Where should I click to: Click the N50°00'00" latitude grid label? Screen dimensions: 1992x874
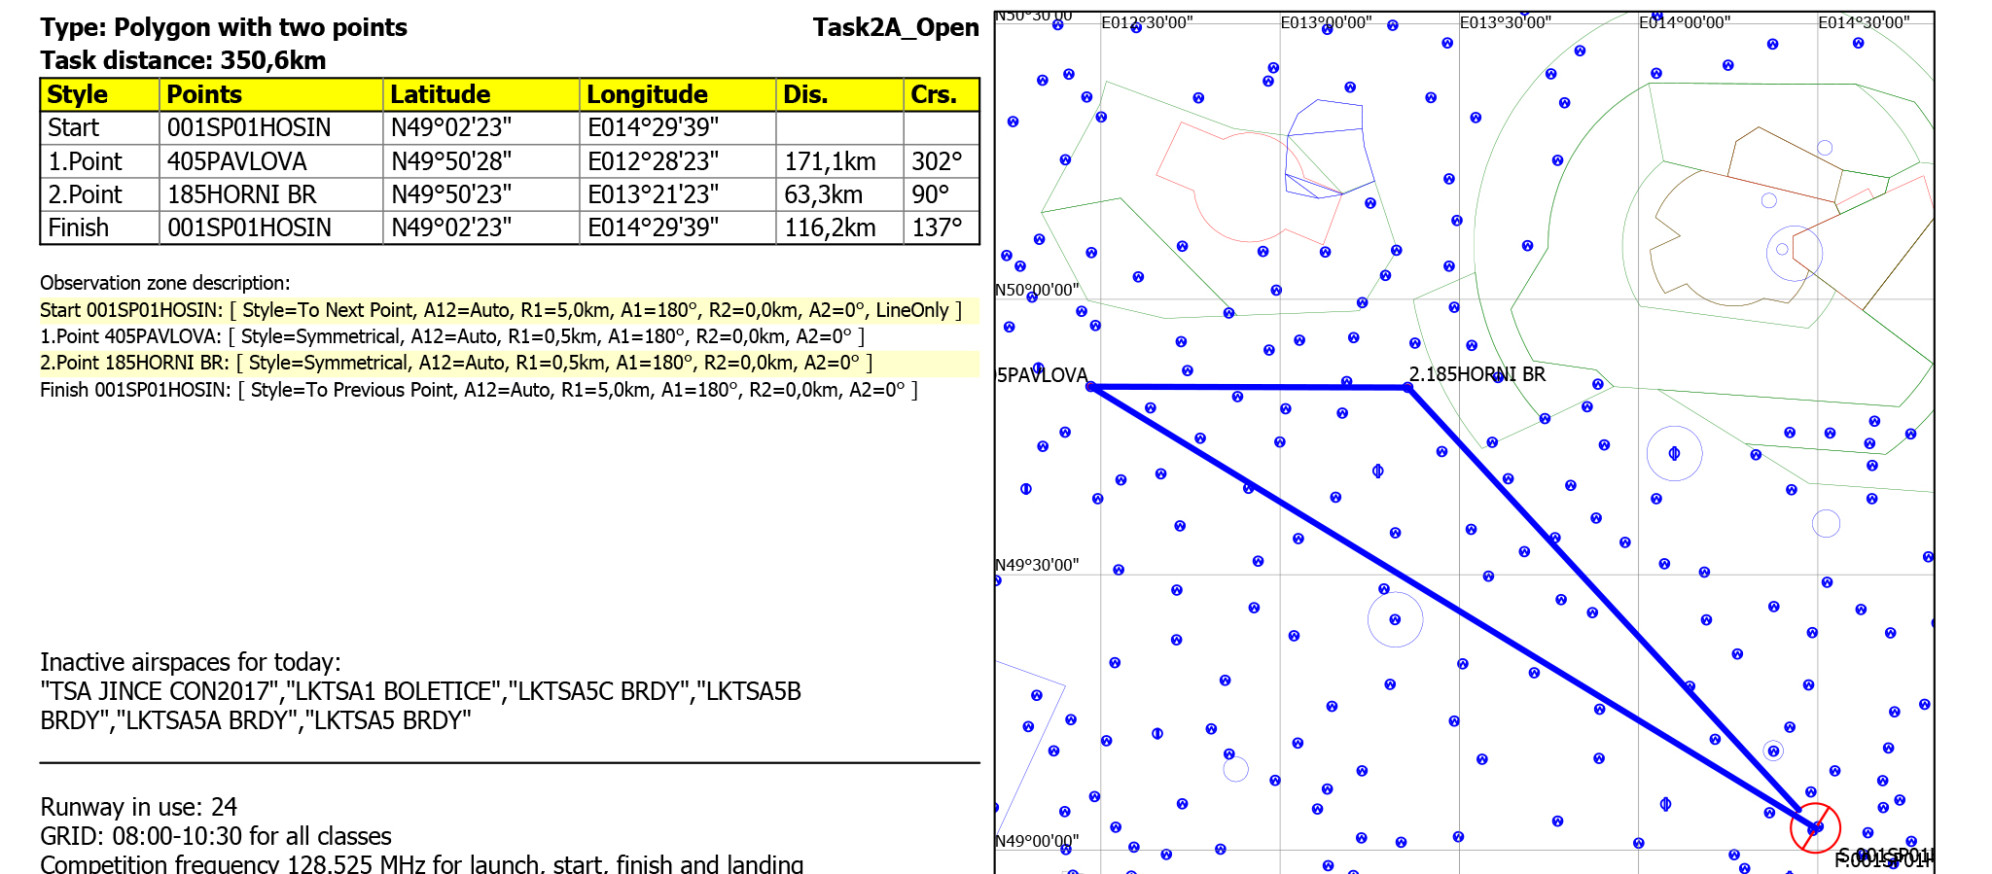1037,290
